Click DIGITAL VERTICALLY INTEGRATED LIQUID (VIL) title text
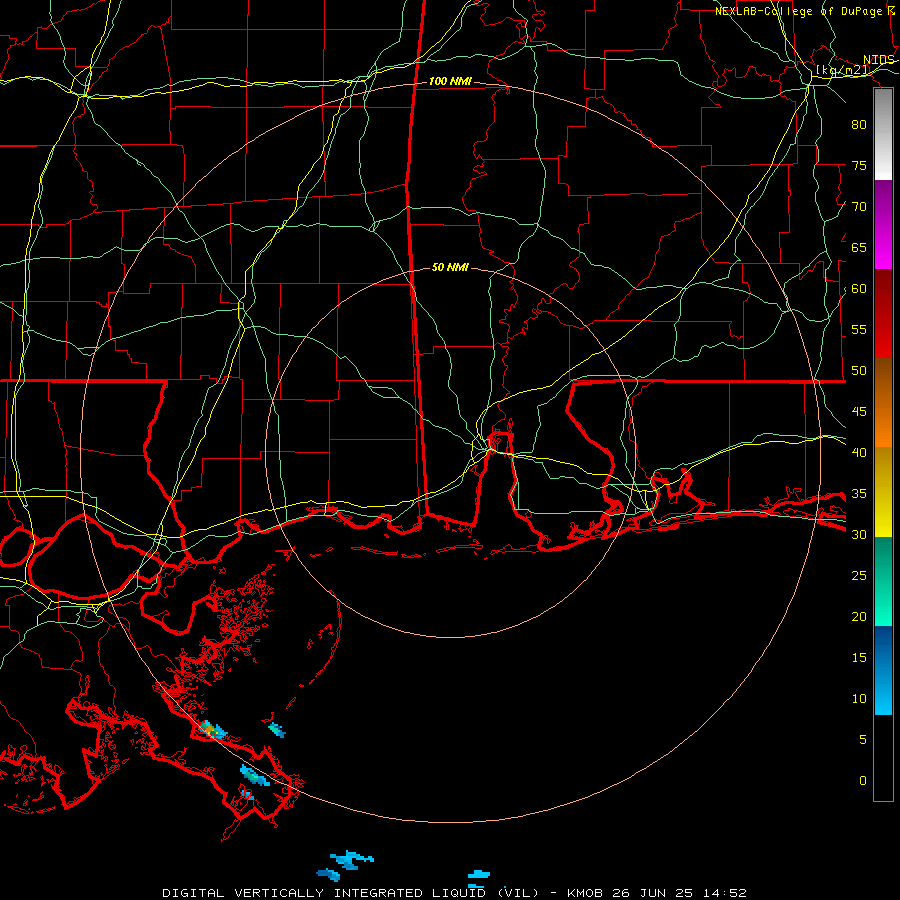The image size is (900, 900). coord(351,893)
